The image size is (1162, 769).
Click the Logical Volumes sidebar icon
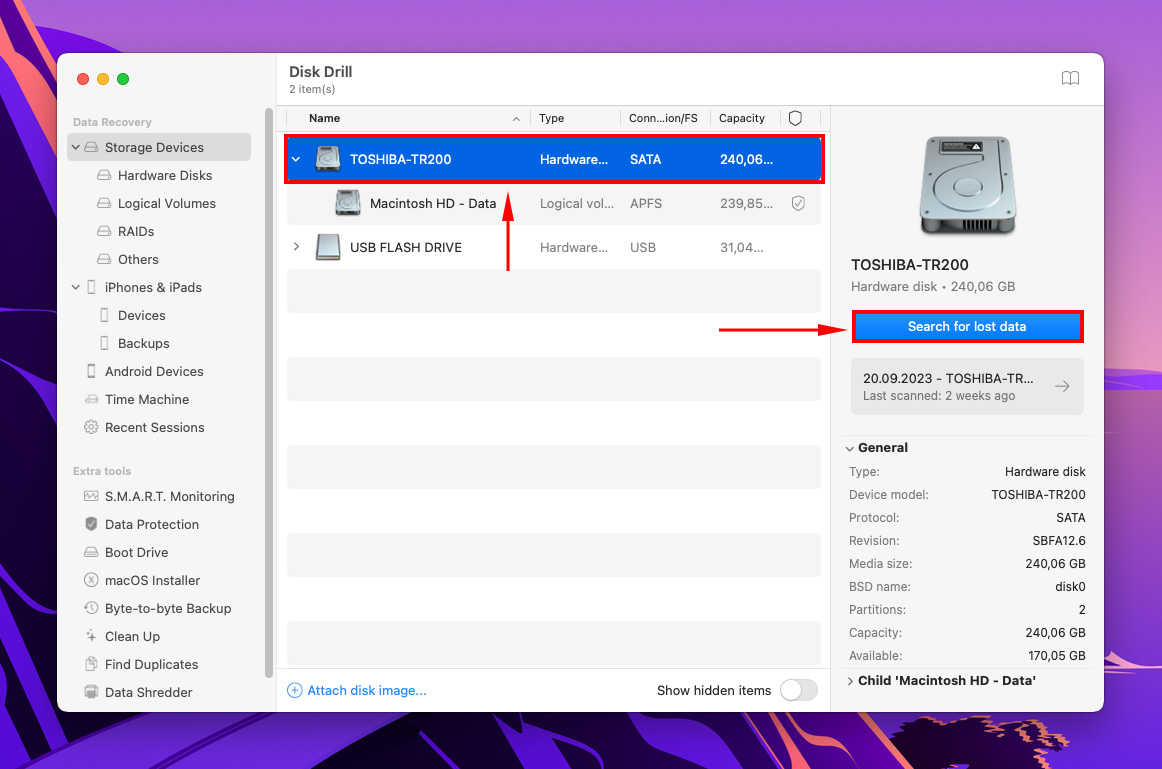tap(104, 204)
